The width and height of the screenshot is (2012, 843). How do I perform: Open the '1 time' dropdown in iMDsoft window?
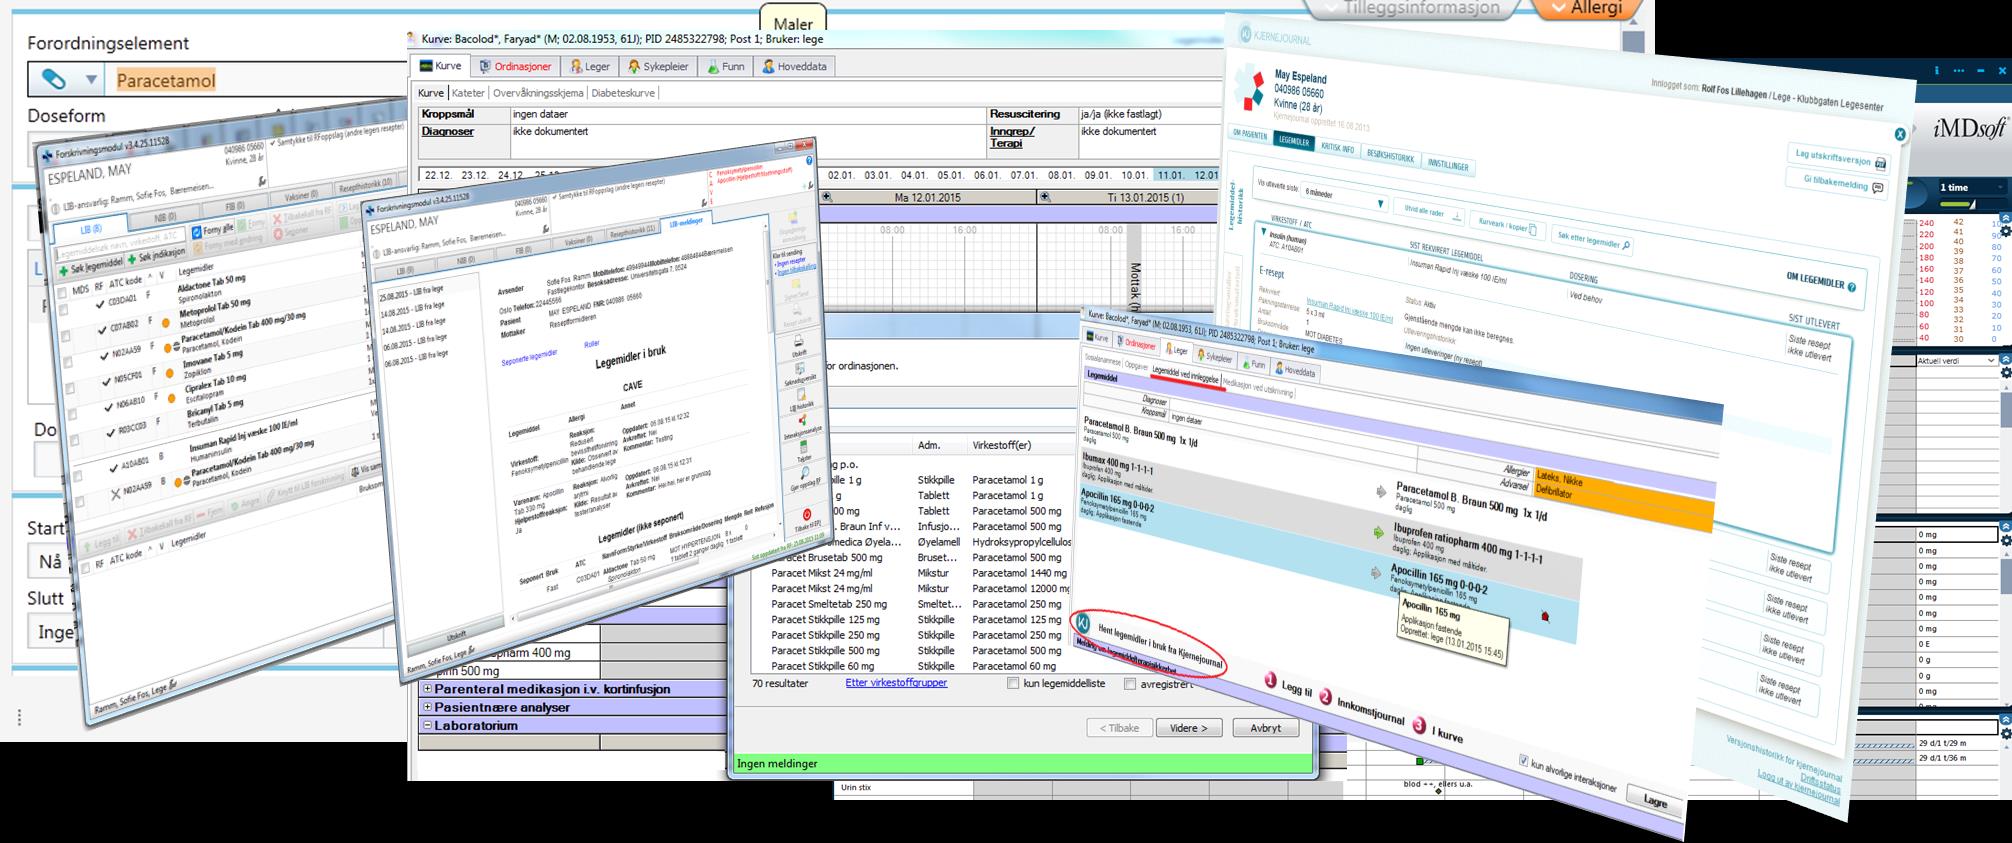[x=1971, y=188]
